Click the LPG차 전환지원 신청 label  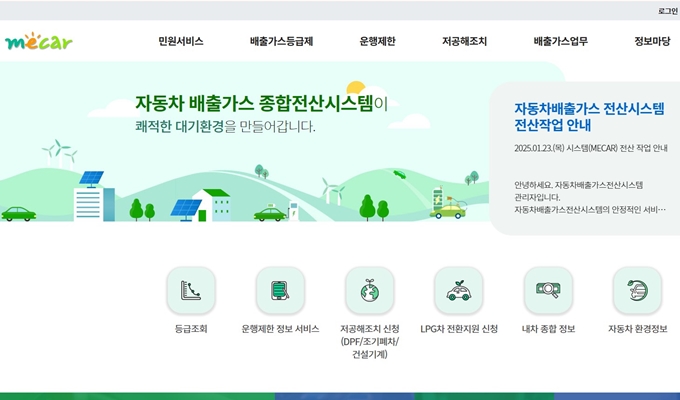[459, 329]
